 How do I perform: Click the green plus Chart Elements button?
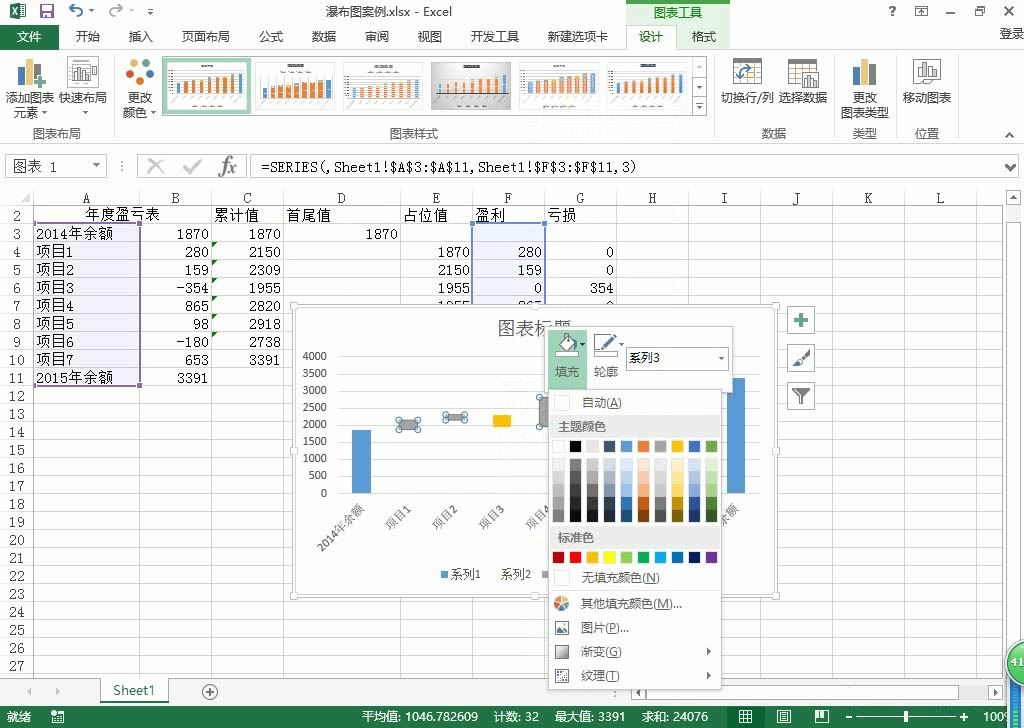801,320
